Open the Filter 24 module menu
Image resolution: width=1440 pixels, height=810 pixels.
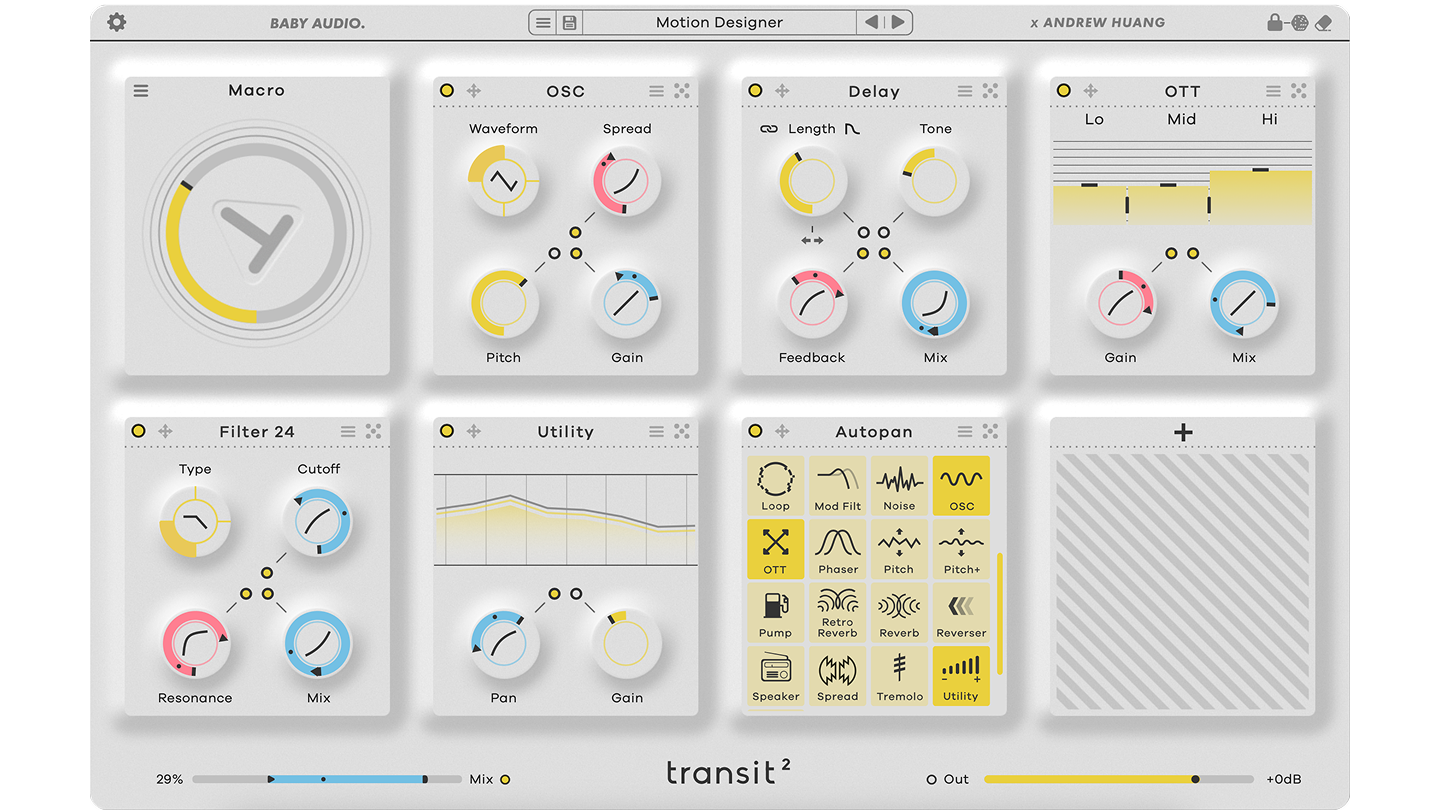(x=347, y=431)
